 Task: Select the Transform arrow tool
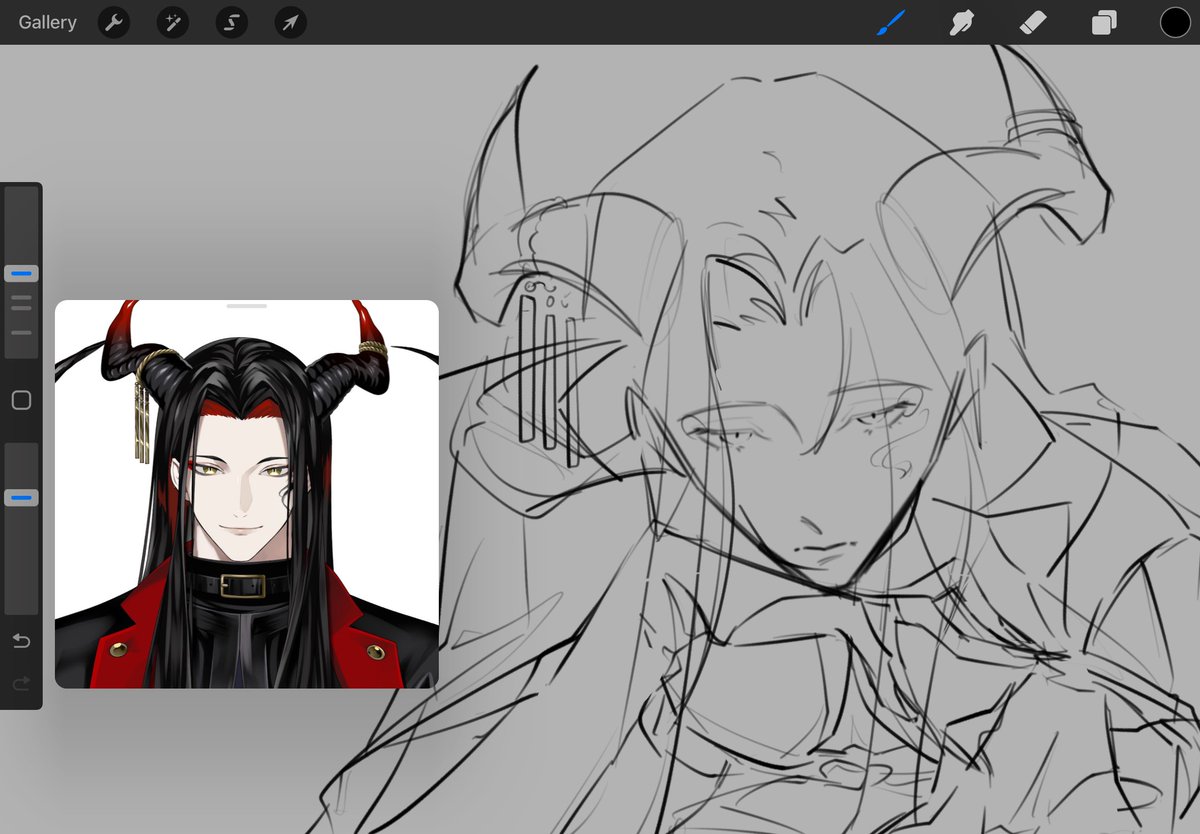point(290,22)
